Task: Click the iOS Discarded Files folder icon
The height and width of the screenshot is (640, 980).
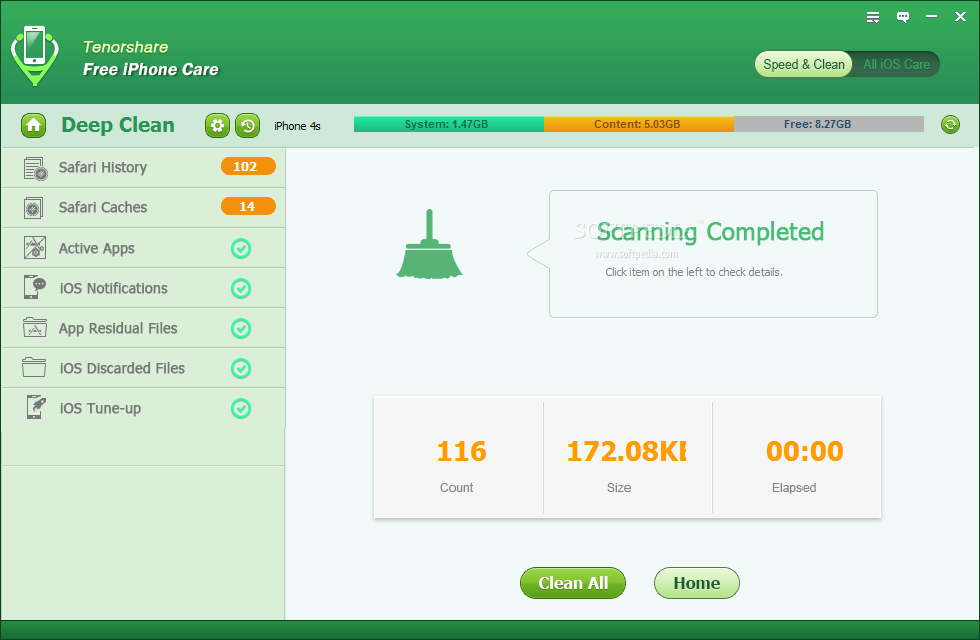Action: point(34,368)
